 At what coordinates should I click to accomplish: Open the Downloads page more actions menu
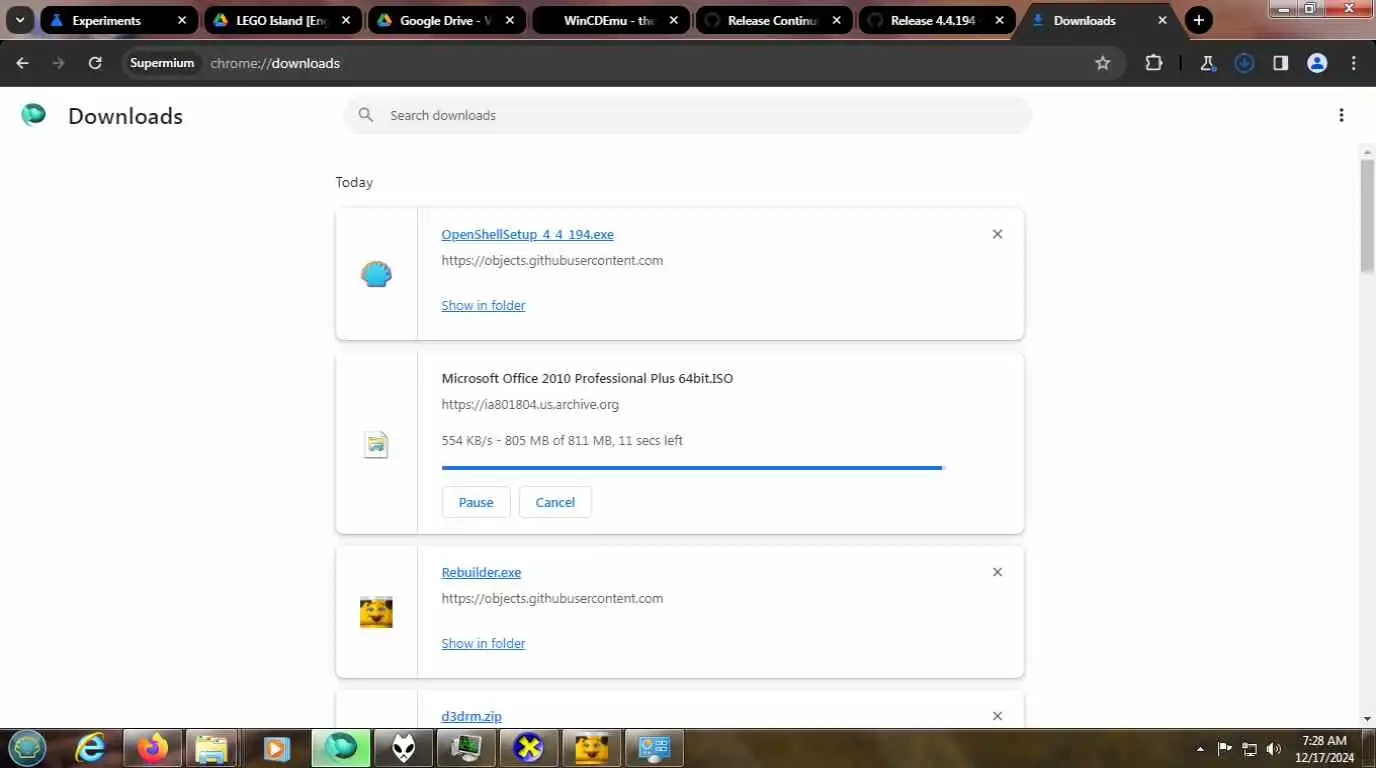pos(1341,115)
